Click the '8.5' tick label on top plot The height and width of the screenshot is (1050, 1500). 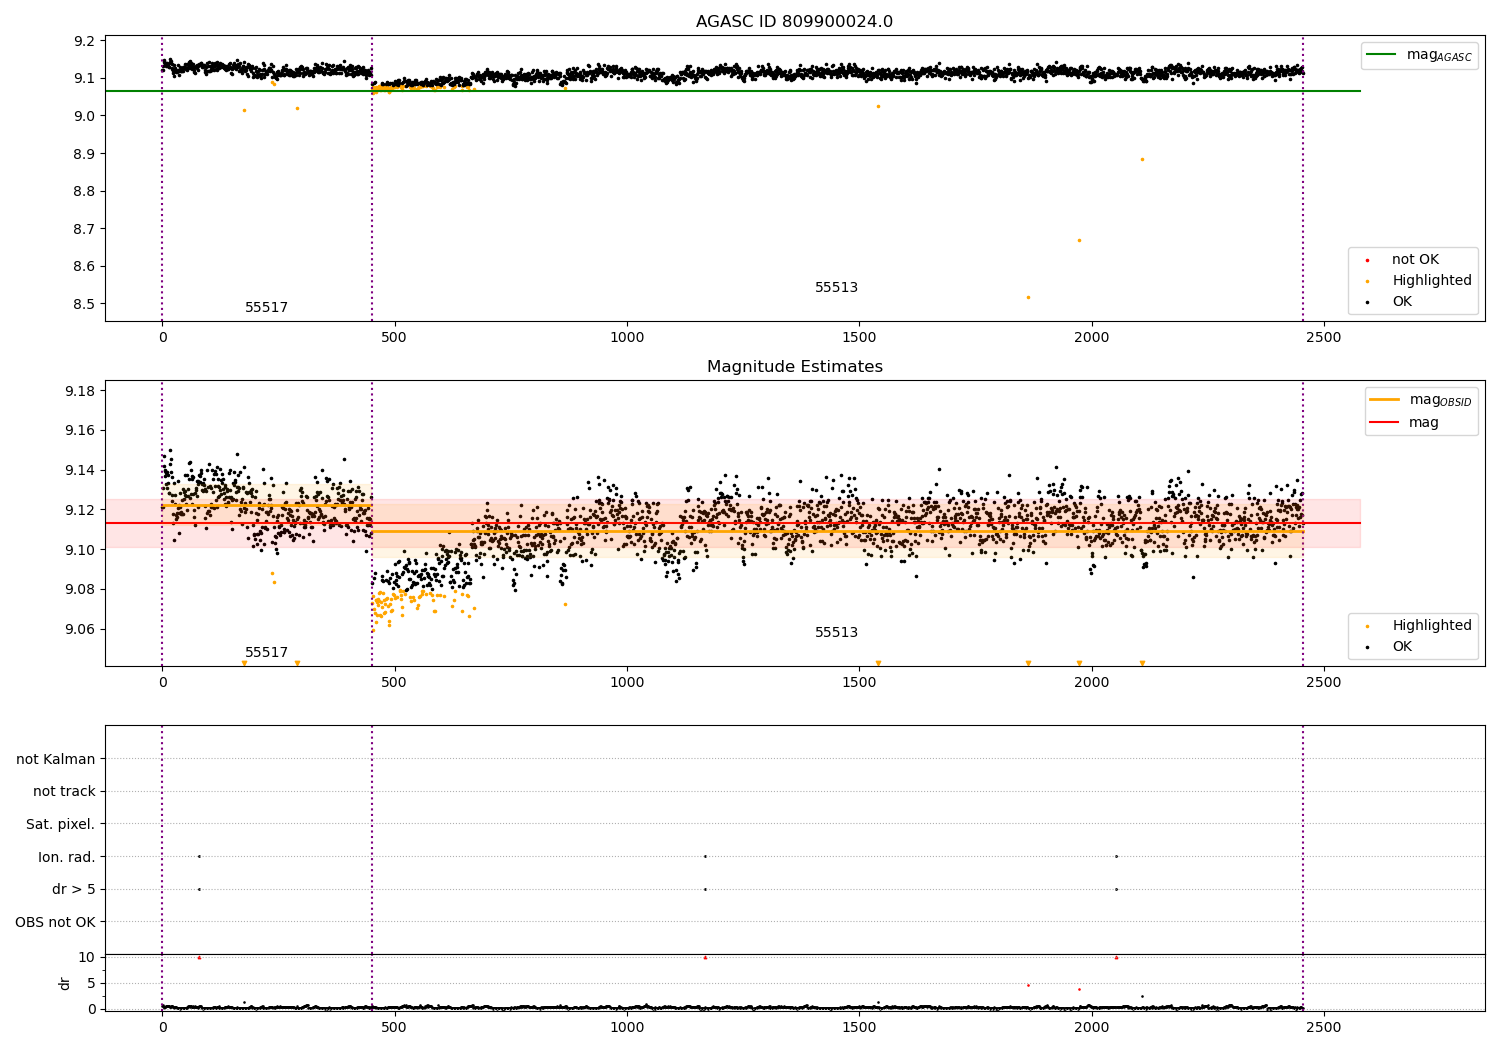[86, 304]
